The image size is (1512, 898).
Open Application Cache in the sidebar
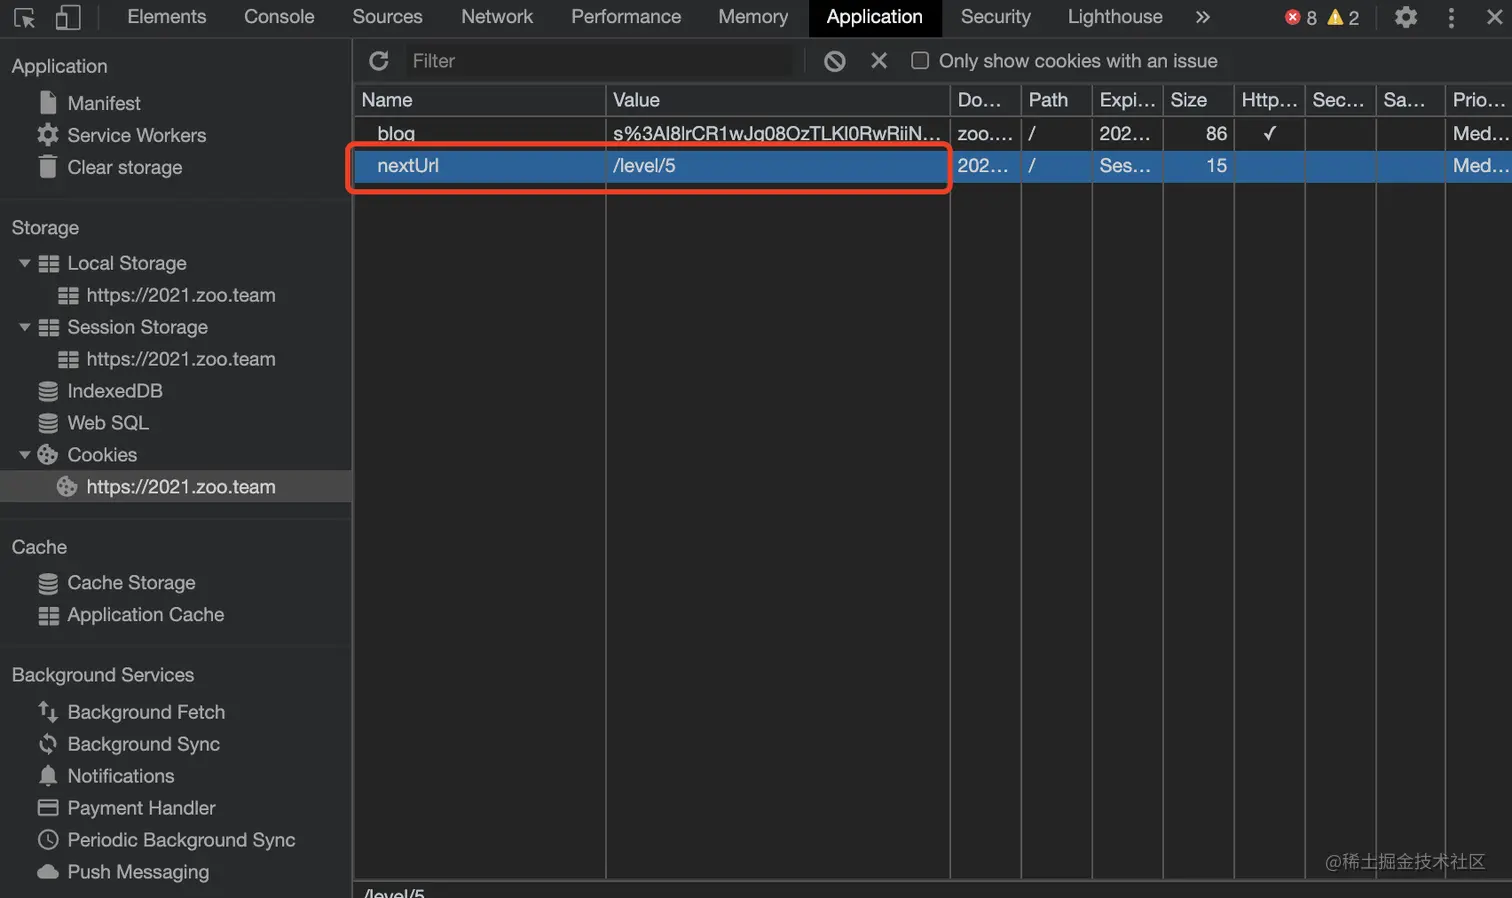click(146, 615)
